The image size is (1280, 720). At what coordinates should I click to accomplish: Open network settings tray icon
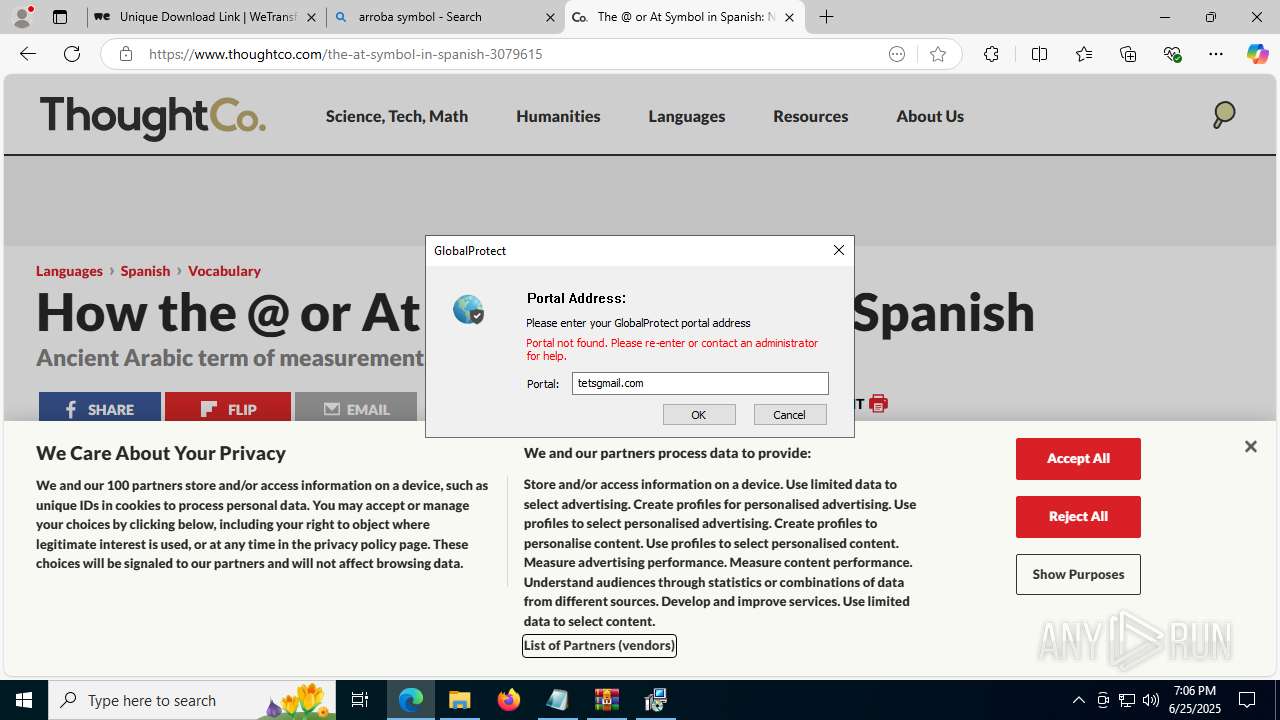[x=1127, y=700]
